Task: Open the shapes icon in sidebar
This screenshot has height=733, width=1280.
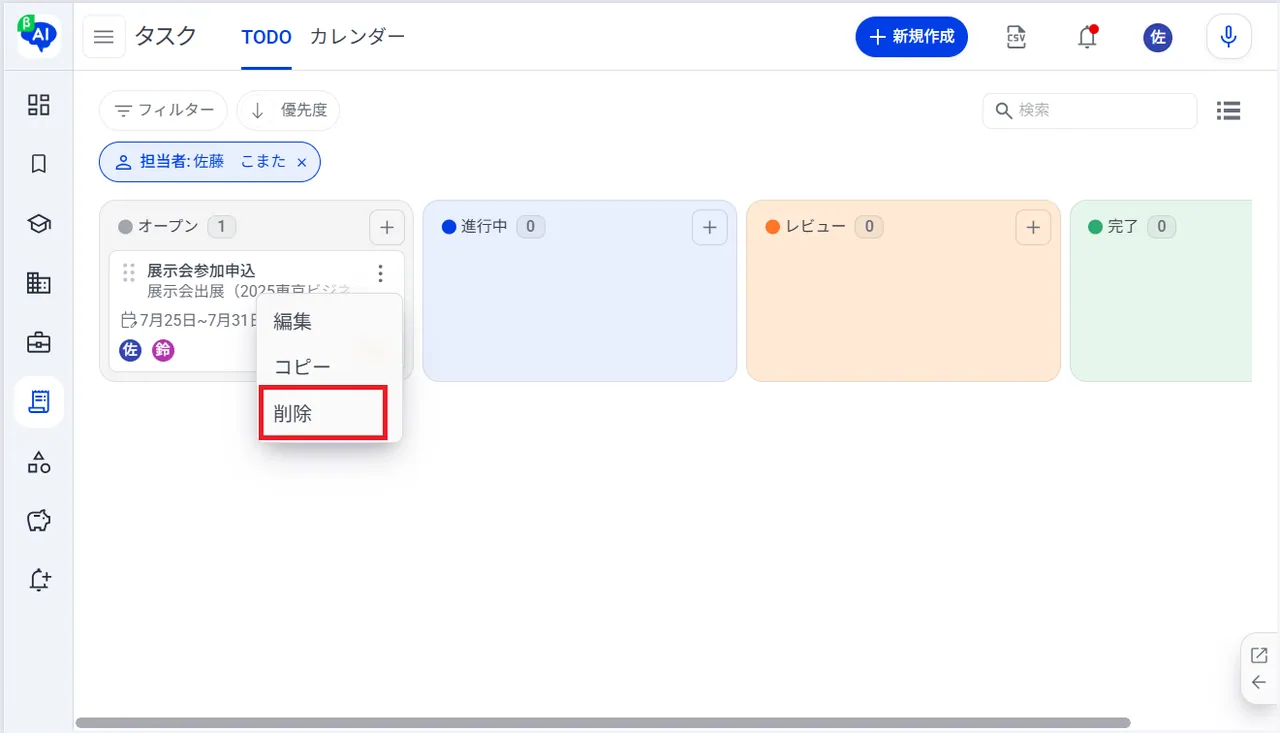Action: (39, 462)
